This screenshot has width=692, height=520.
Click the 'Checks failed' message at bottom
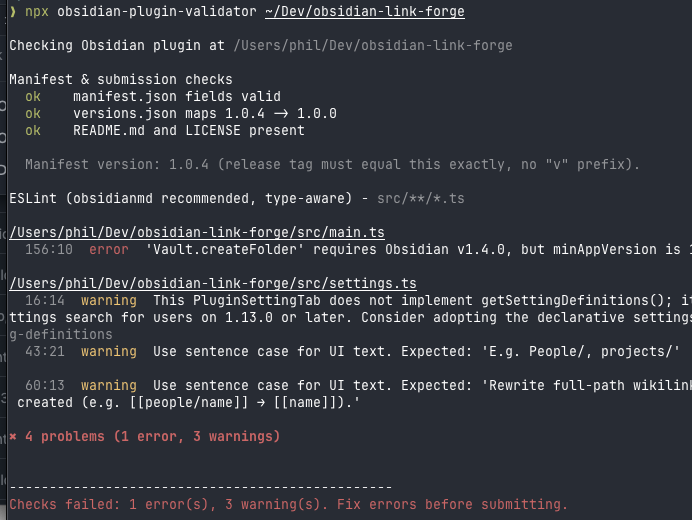click(x=289, y=504)
